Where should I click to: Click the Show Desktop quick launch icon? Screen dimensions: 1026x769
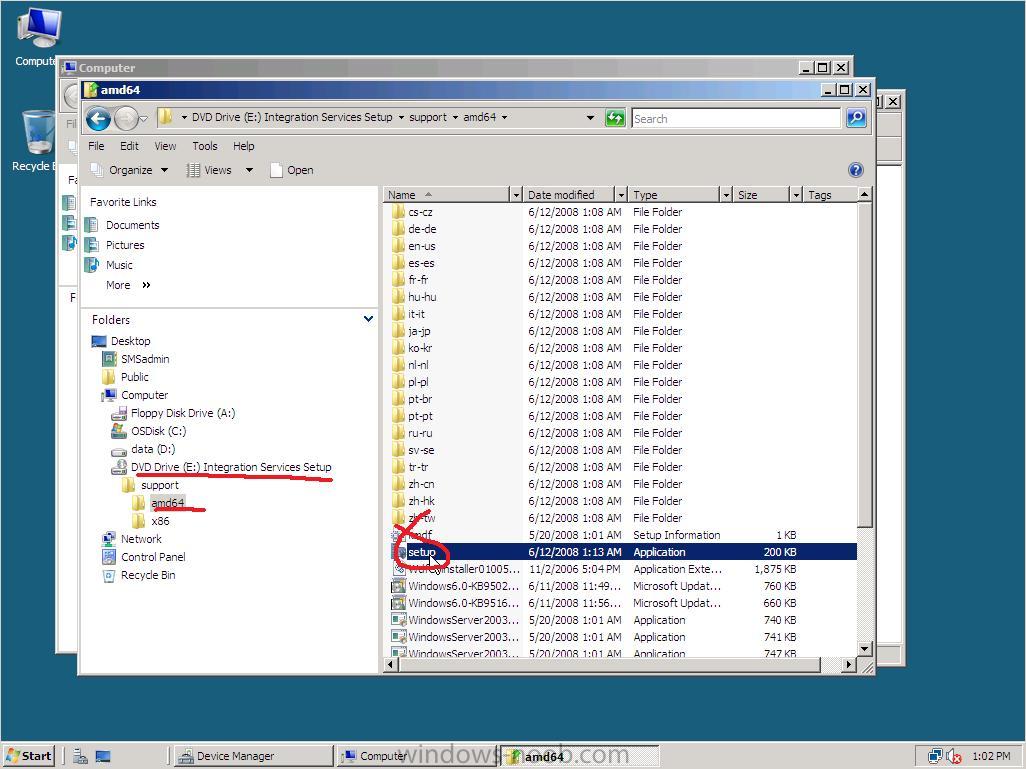tap(103, 757)
